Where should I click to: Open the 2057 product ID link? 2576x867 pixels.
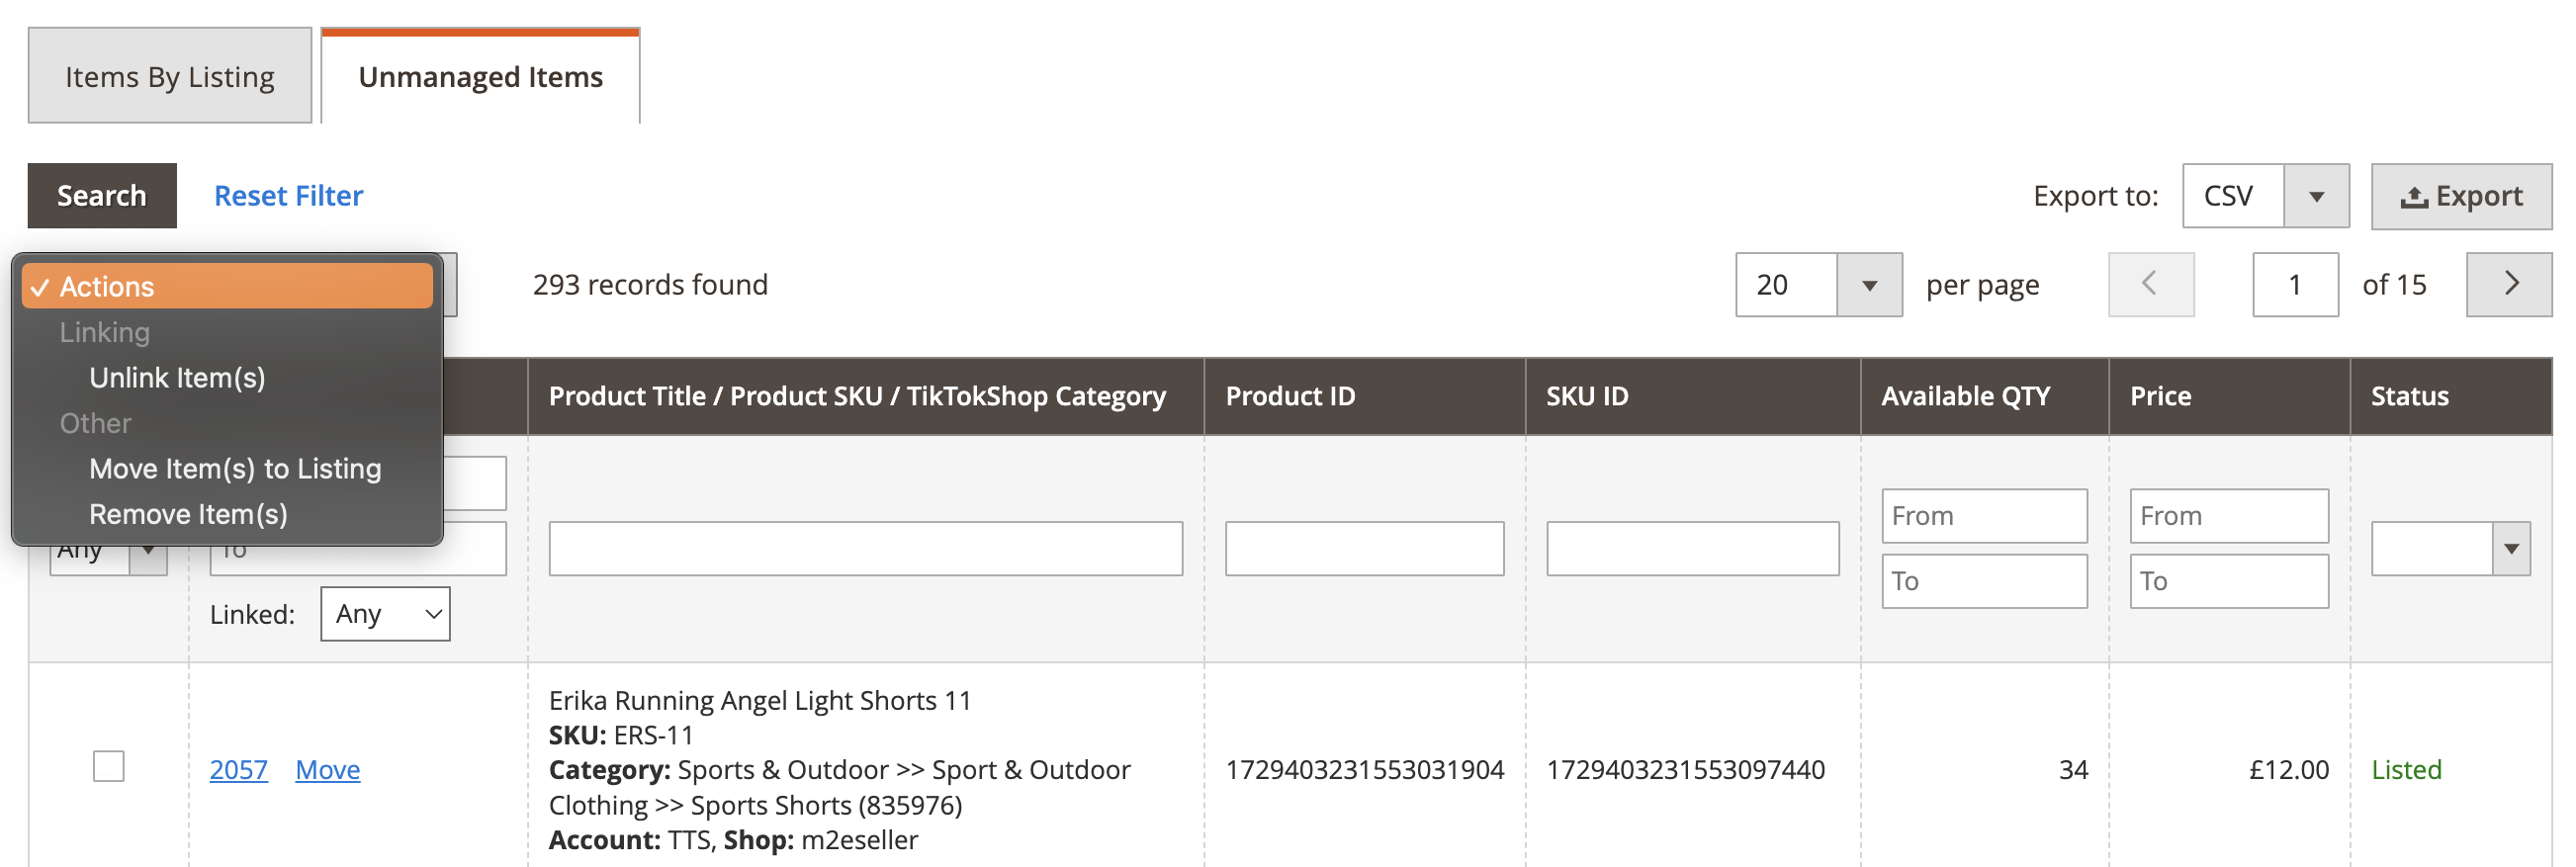tap(238, 770)
